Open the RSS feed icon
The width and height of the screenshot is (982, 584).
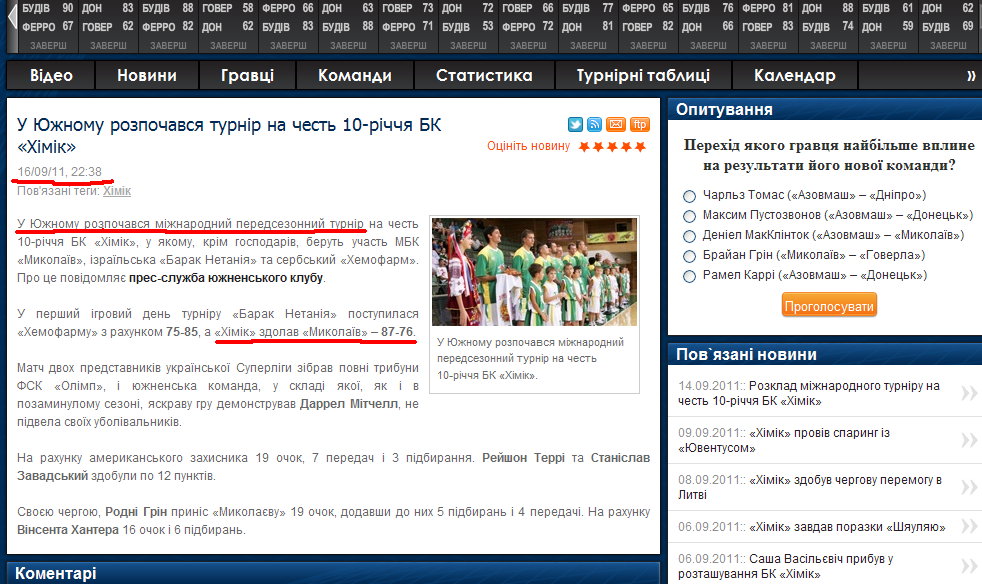click(594, 124)
